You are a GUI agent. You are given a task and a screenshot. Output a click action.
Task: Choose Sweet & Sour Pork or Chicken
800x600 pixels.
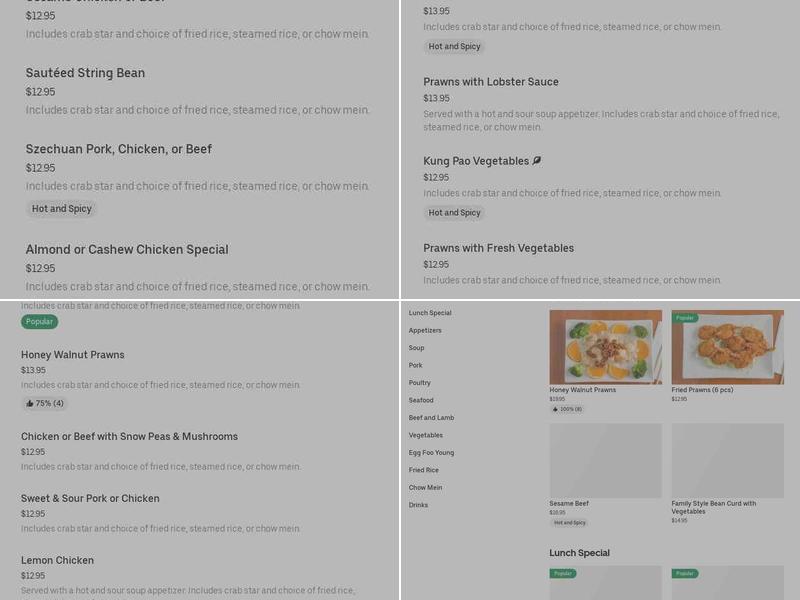[x=90, y=498]
